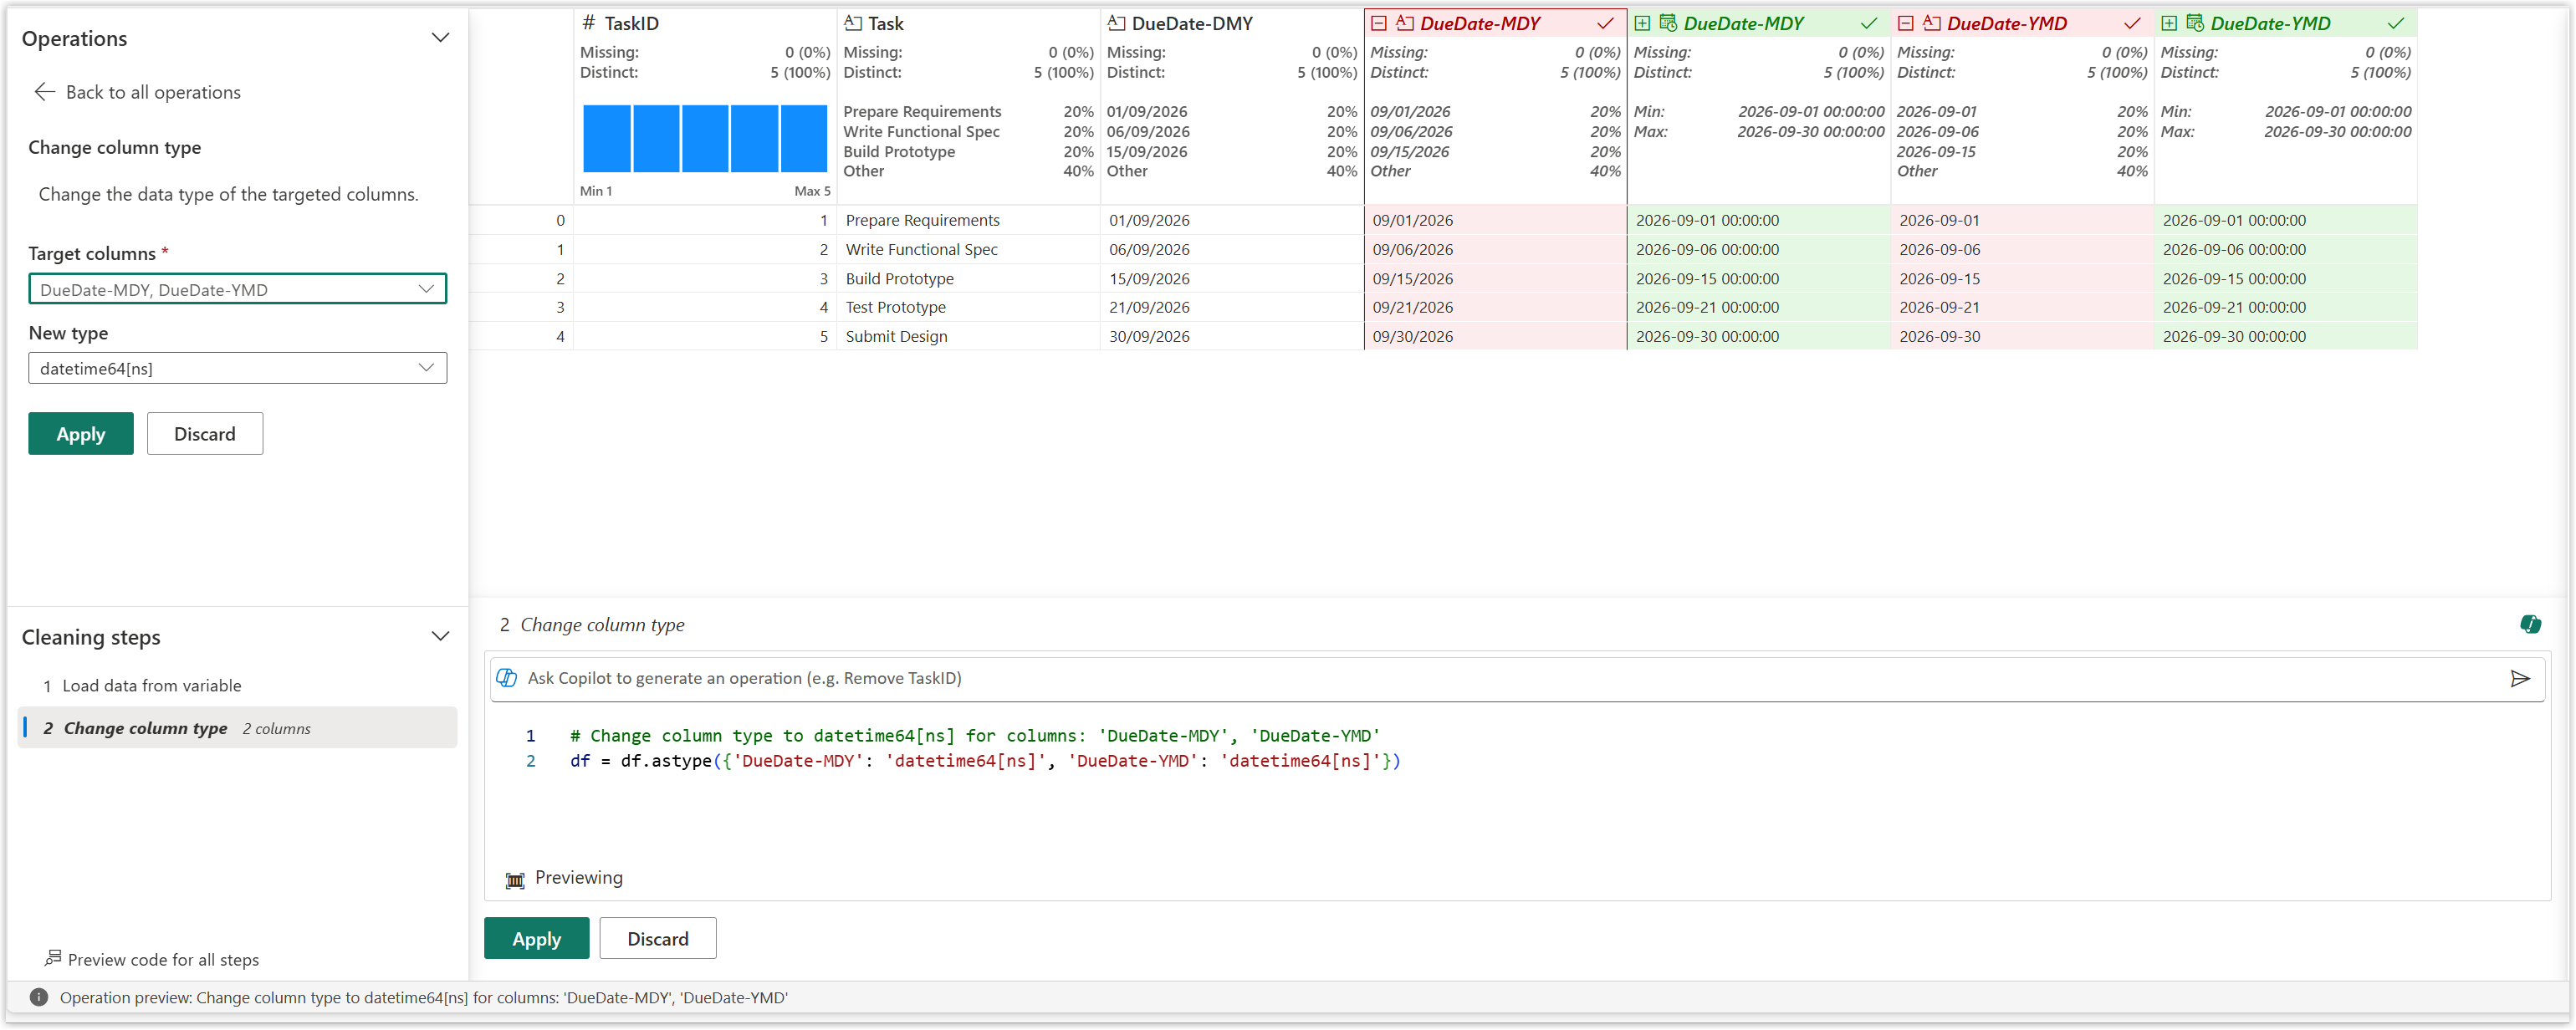Screen dimensions: 2576x1030
Task: Click Apply button below the code preview
Action: [x=537, y=938]
